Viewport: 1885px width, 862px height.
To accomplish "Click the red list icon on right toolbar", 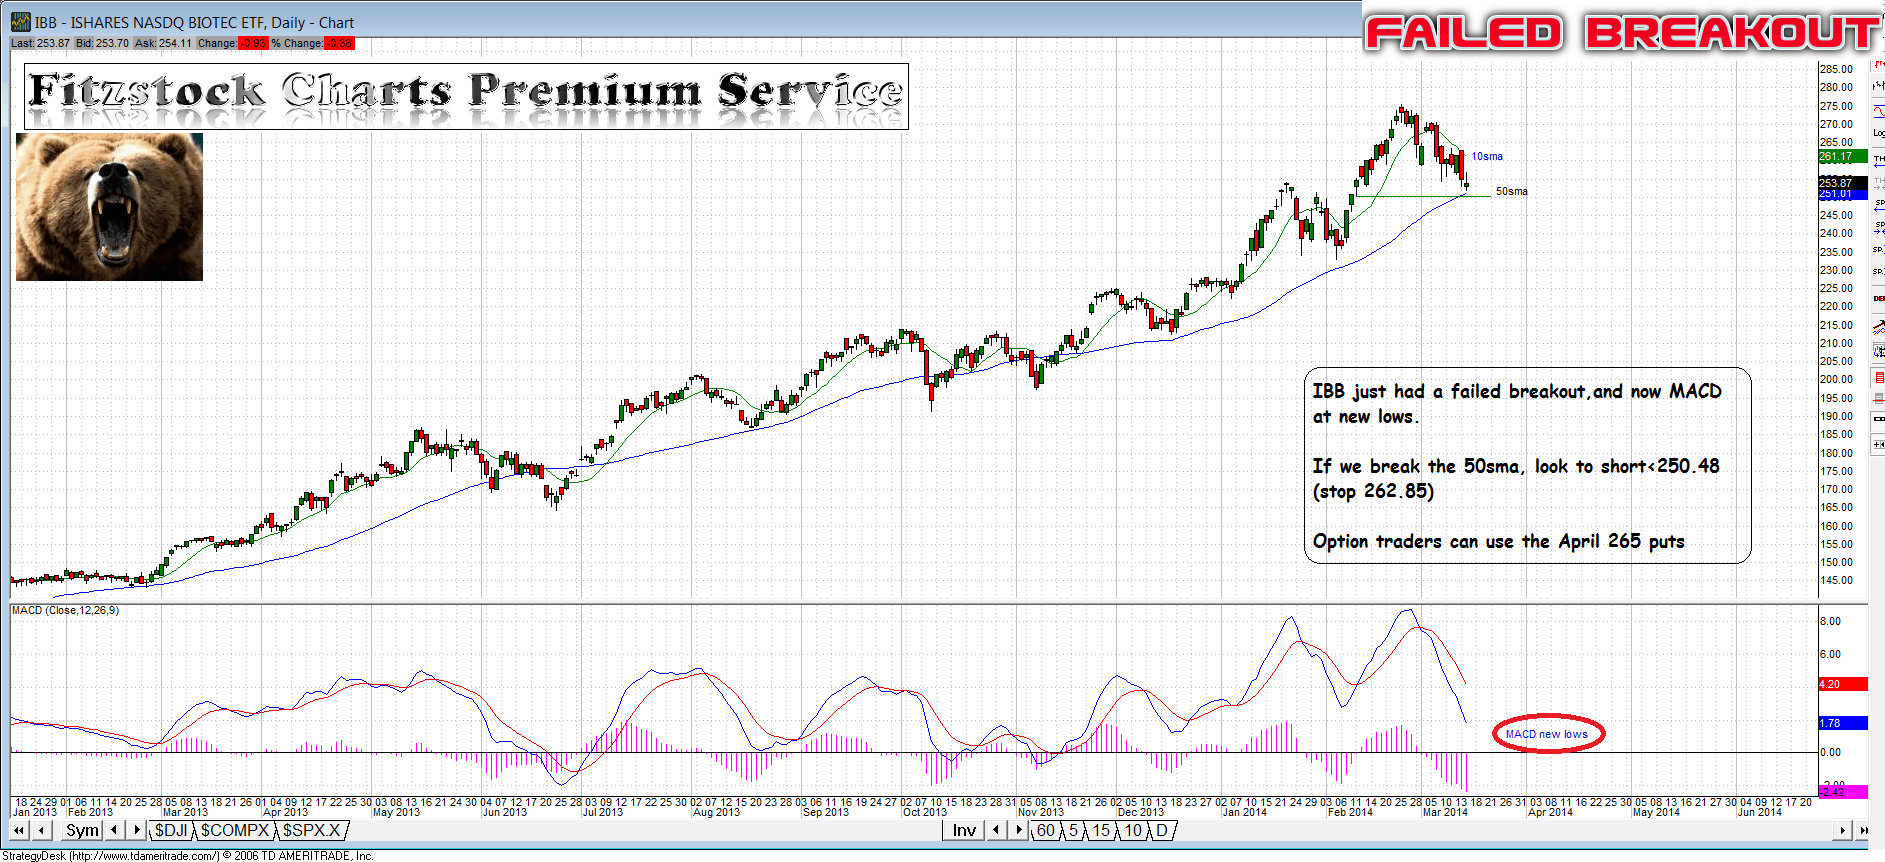I will click(x=1879, y=377).
